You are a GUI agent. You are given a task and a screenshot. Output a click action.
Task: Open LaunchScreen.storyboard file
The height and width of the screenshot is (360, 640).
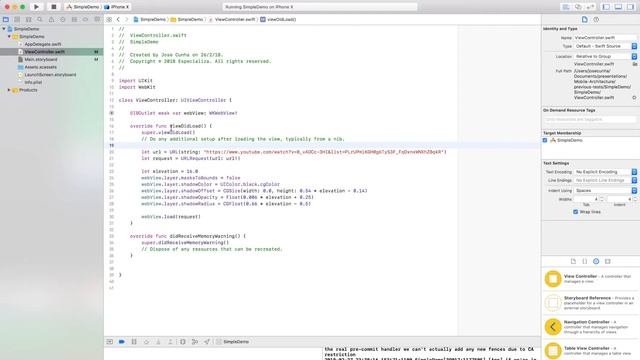pos(50,75)
